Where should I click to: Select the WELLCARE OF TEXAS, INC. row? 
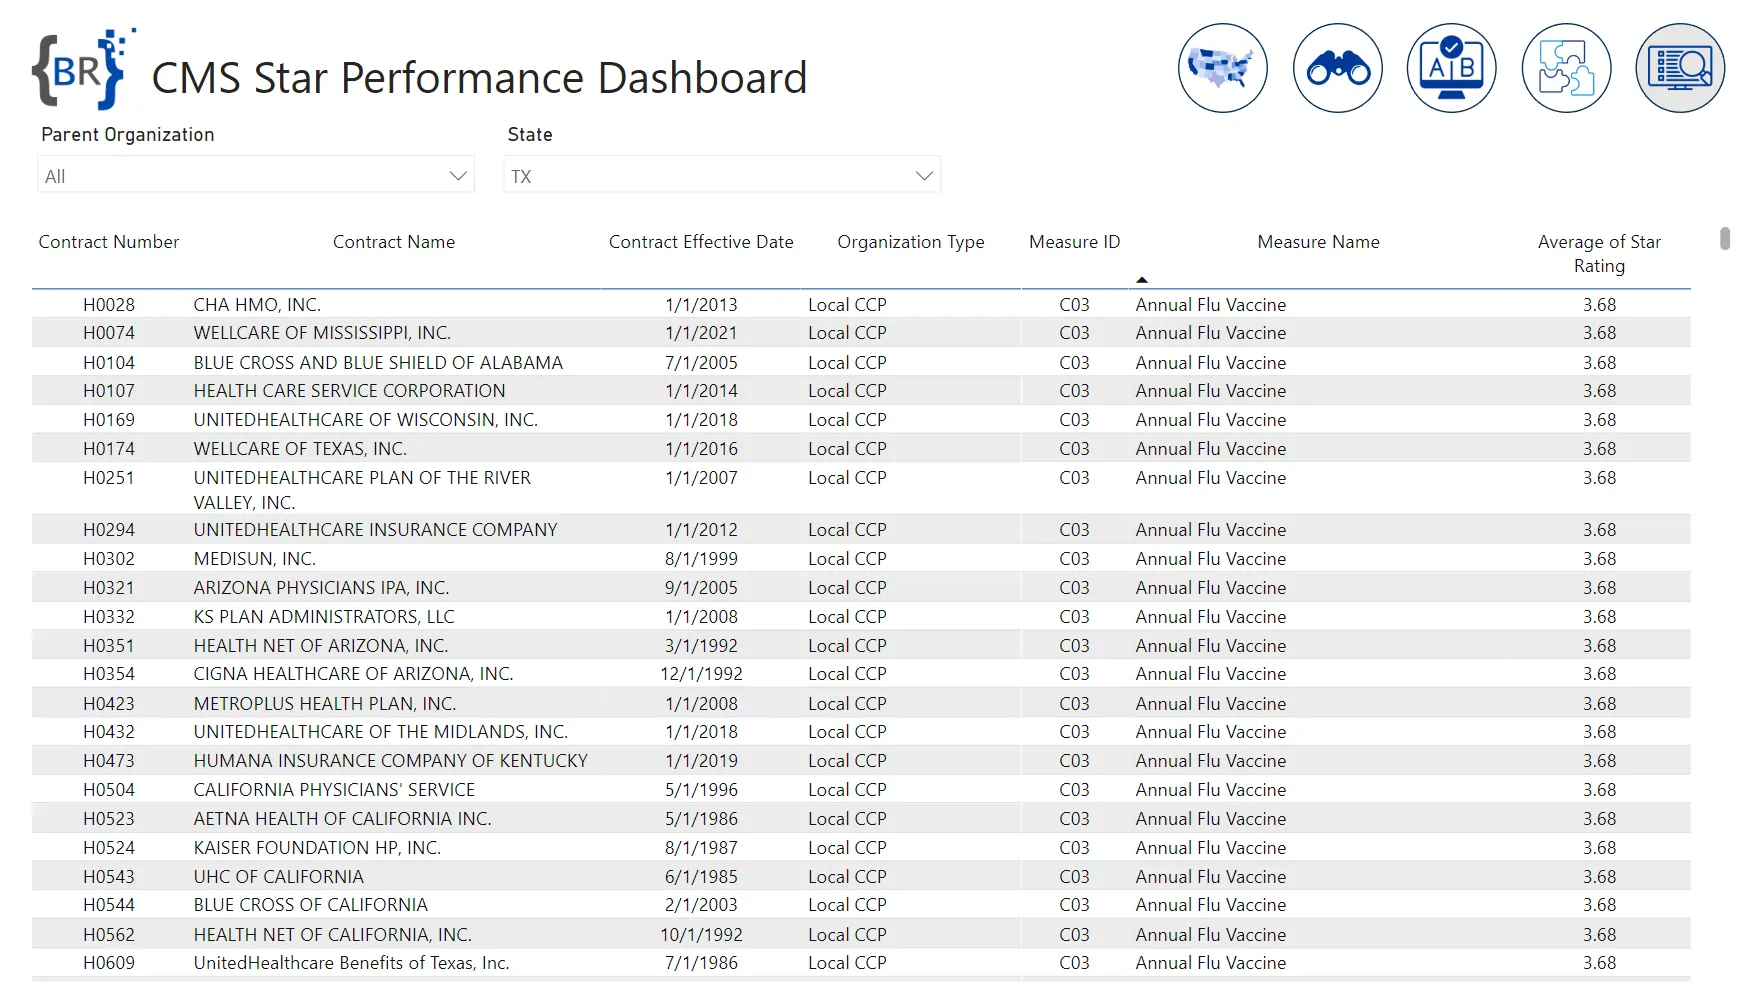pyautogui.click(x=300, y=449)
